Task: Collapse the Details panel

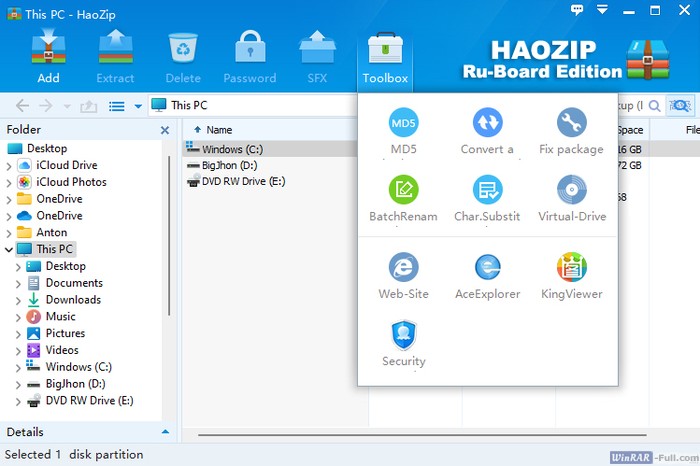Action: [x=165, y=432]
